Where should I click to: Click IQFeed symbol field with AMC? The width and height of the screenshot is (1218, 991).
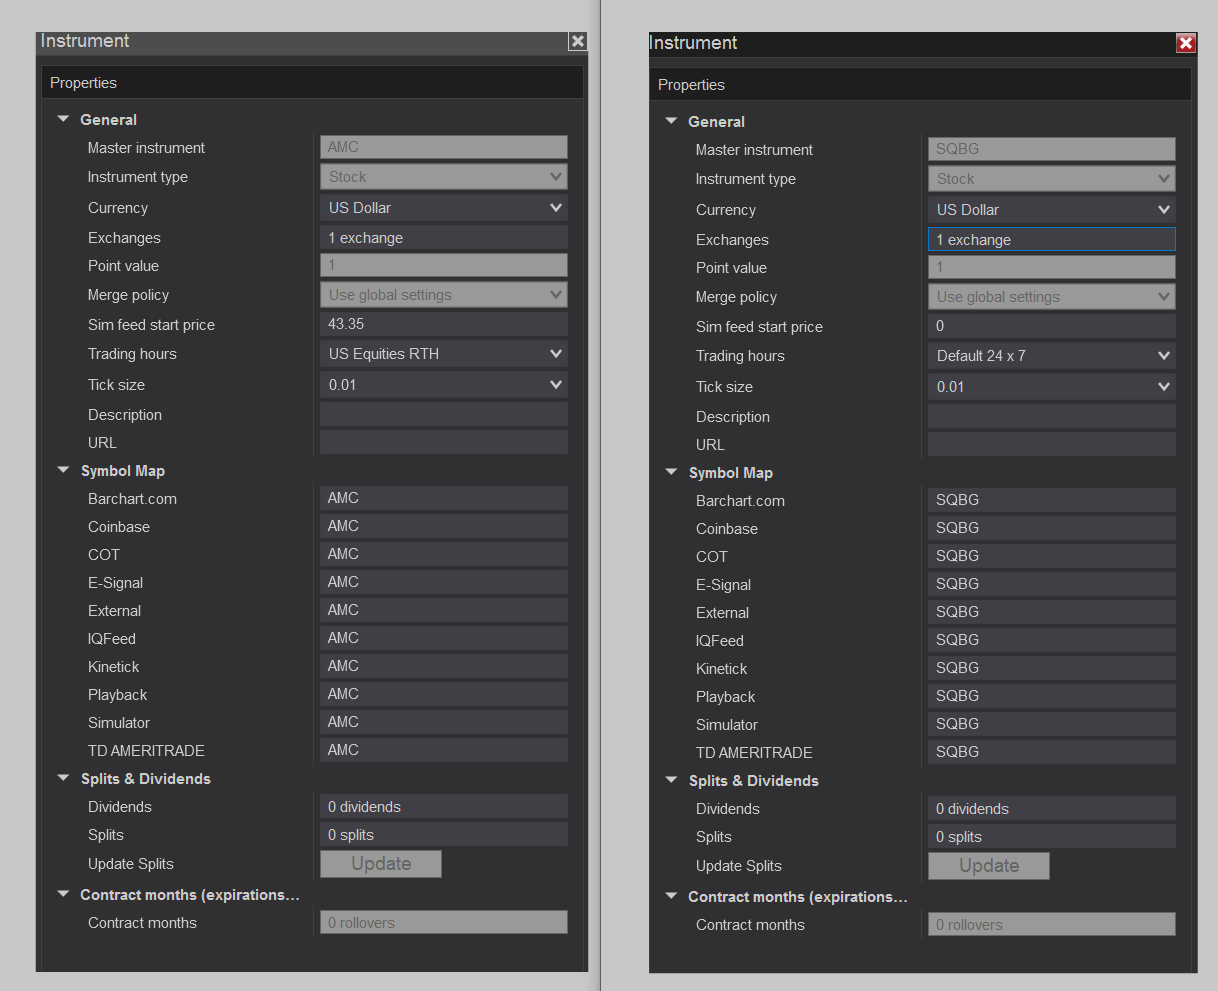(x=444, y=638)
